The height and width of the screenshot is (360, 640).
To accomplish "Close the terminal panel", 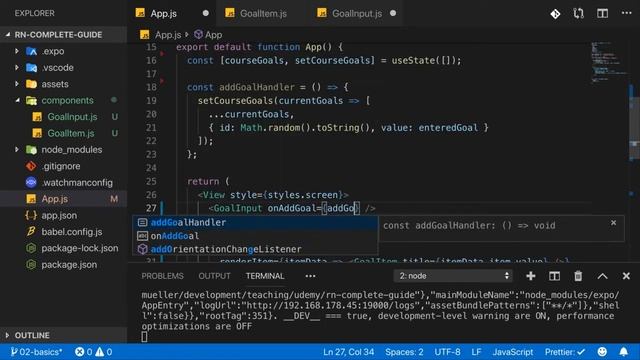I will click(x=626, y=276).
